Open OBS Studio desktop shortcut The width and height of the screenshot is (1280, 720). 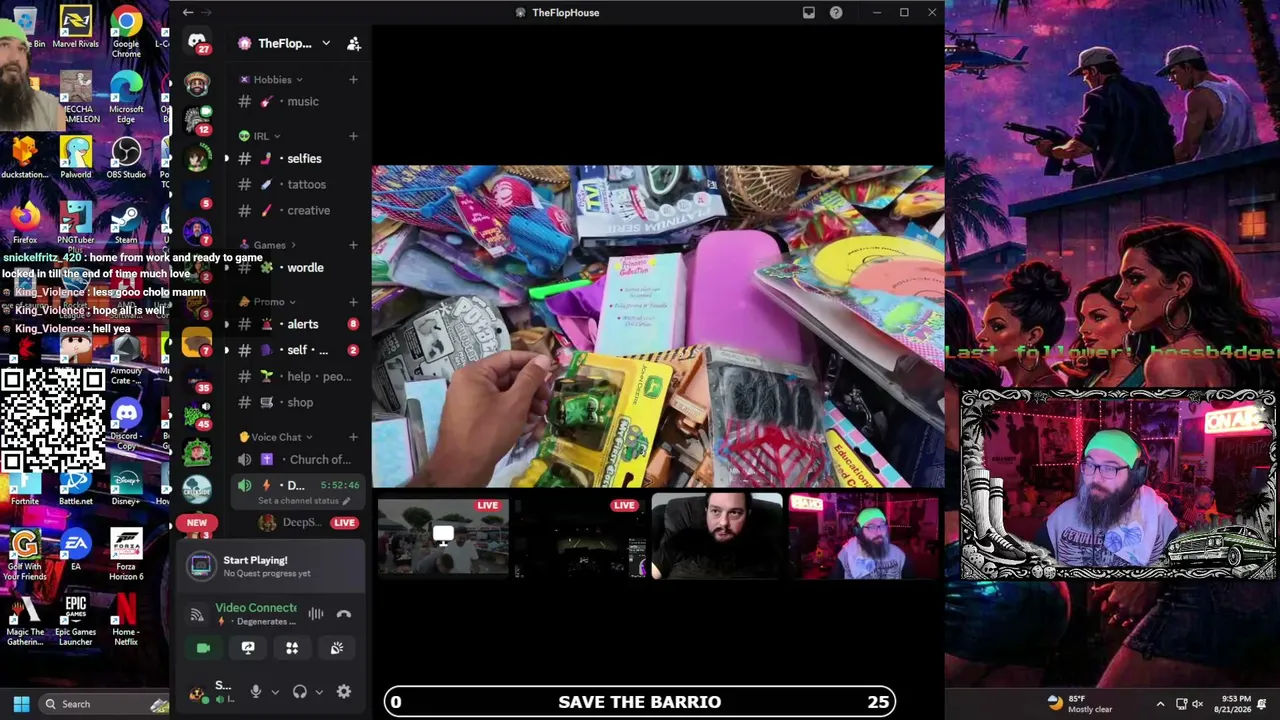(x=126, y=158)
